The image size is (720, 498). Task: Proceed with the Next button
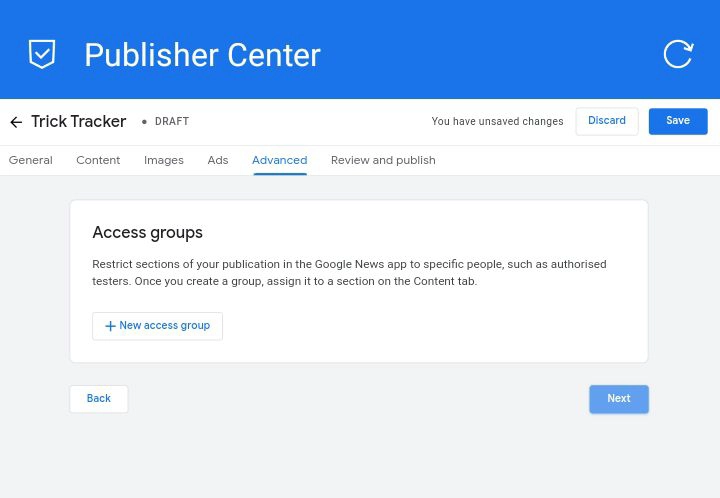(619, 399)
